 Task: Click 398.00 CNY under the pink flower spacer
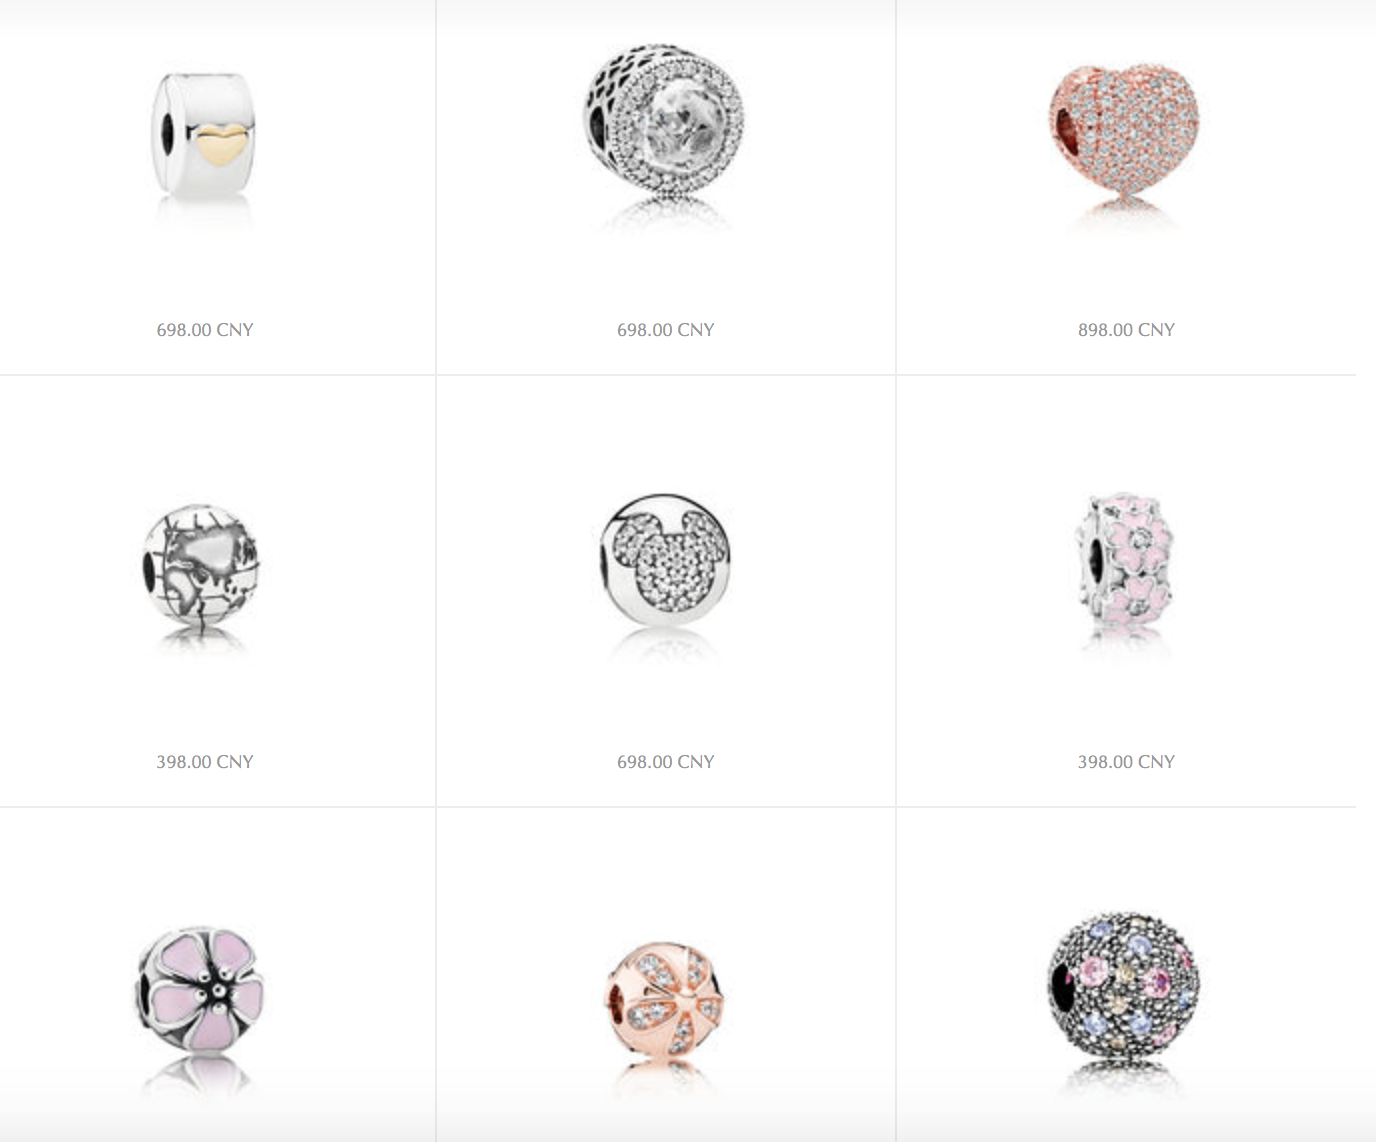(x=1126, y=762)
